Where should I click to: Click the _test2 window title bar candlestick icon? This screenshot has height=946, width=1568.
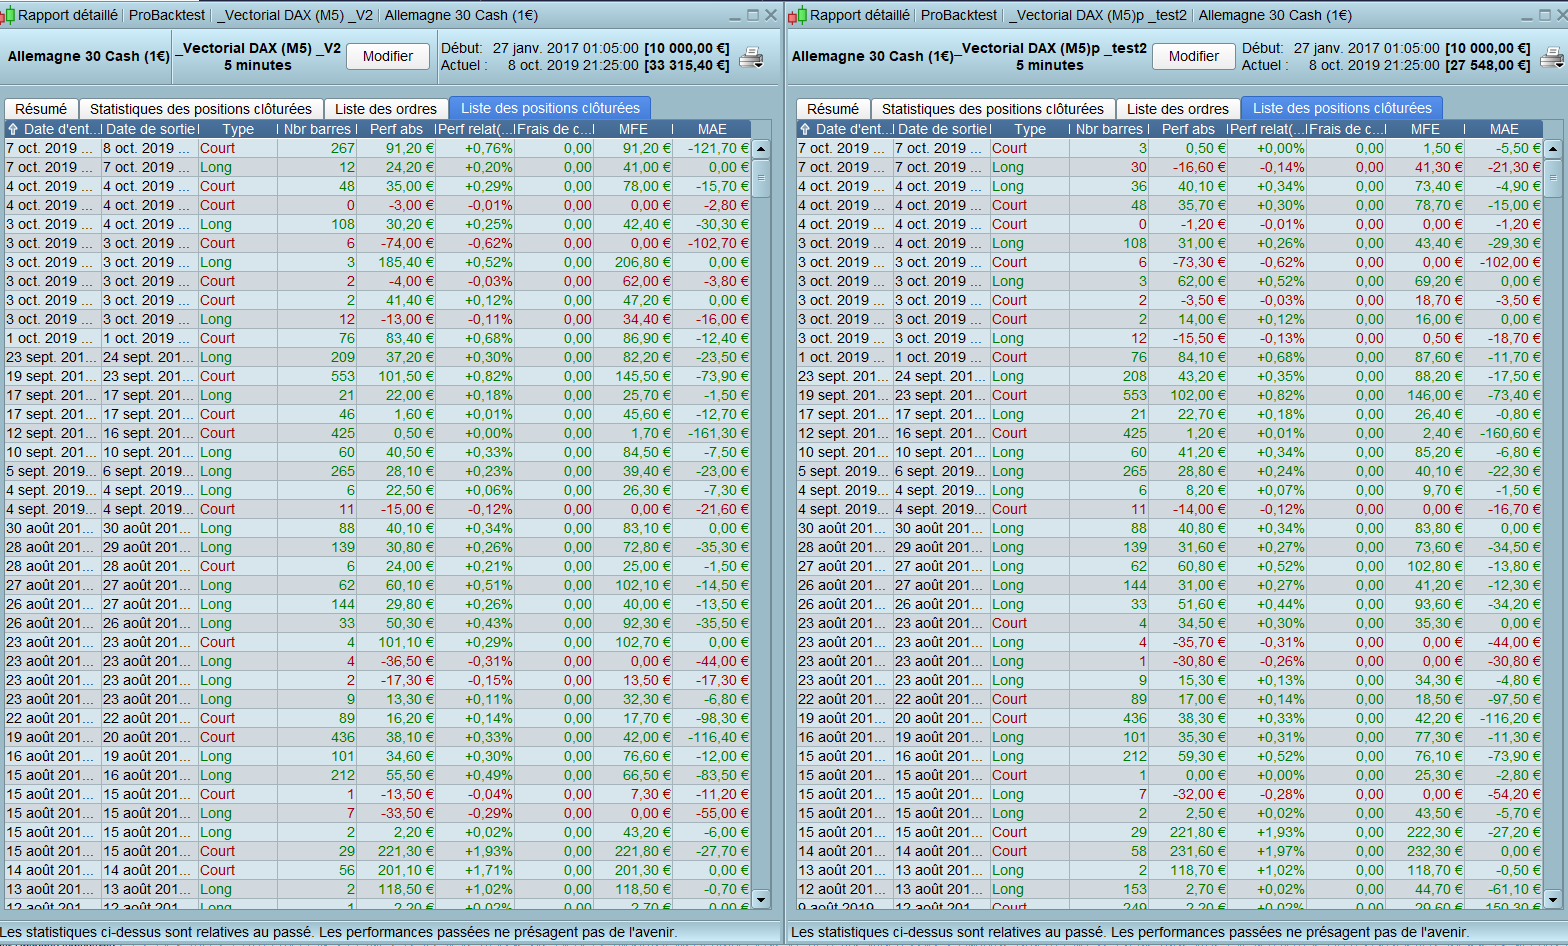[x=797, y=15]
